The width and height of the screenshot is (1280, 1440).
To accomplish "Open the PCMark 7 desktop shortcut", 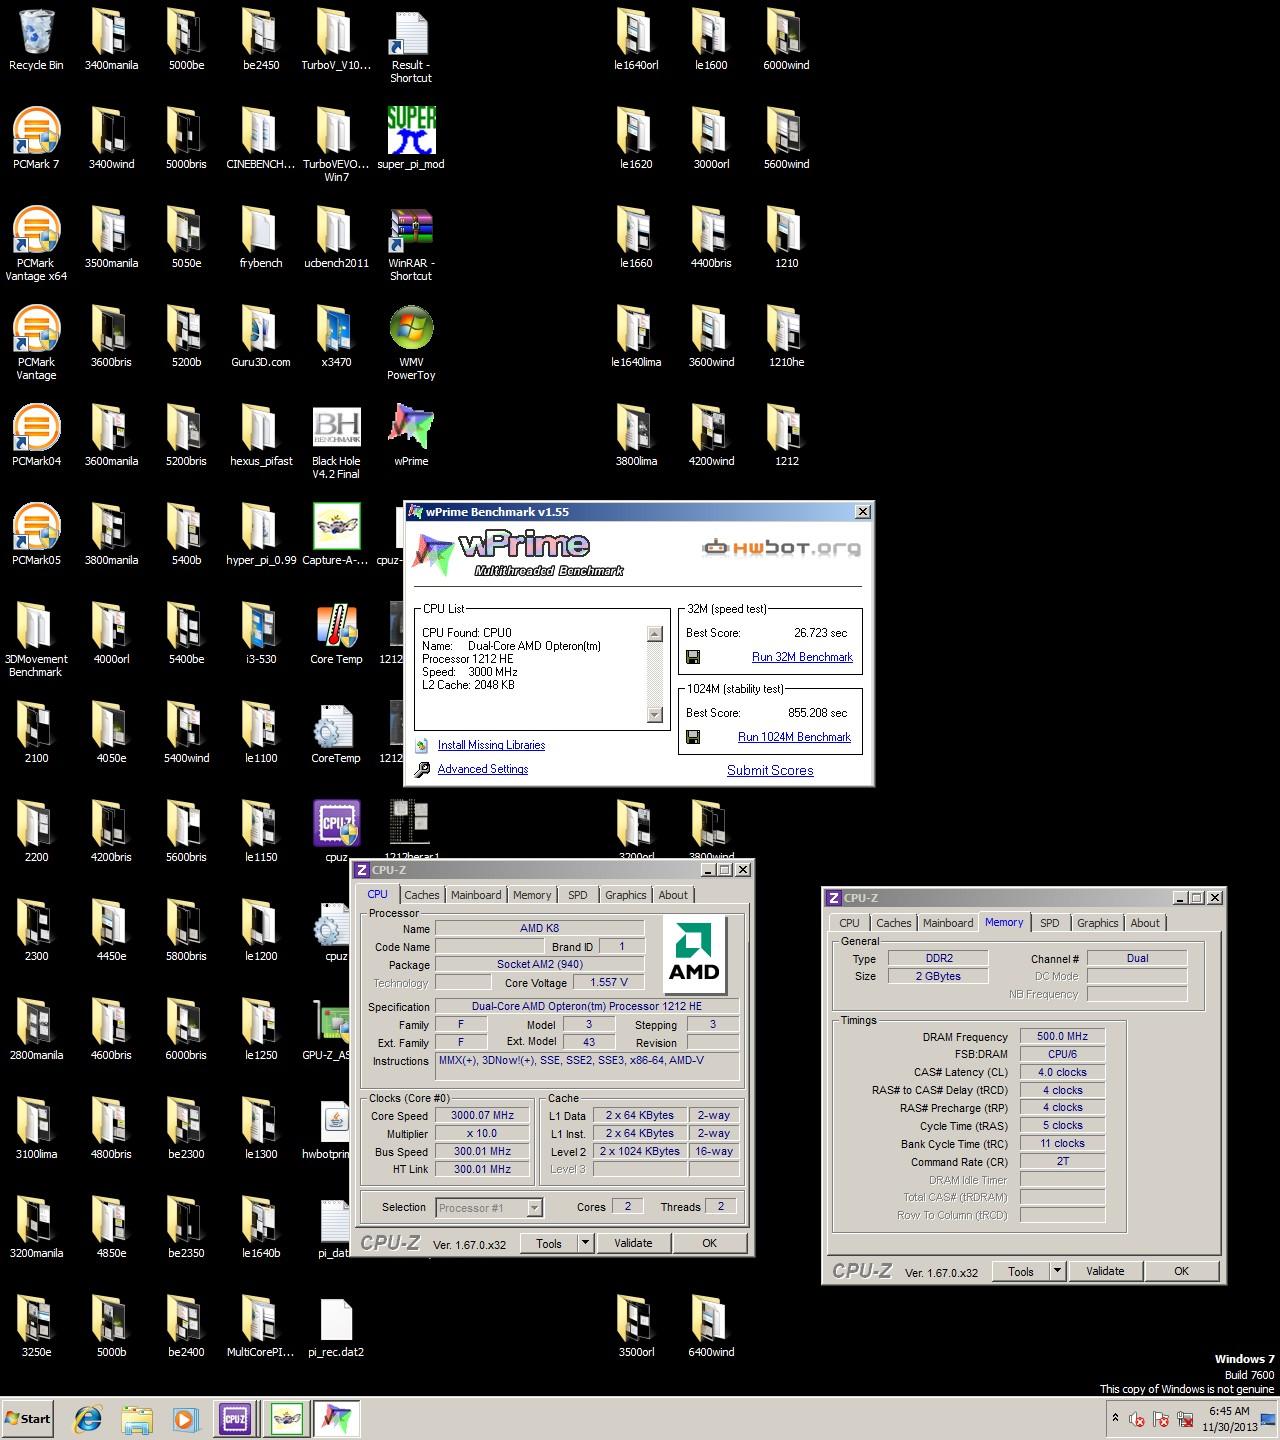I will click(x=36, y=139).
